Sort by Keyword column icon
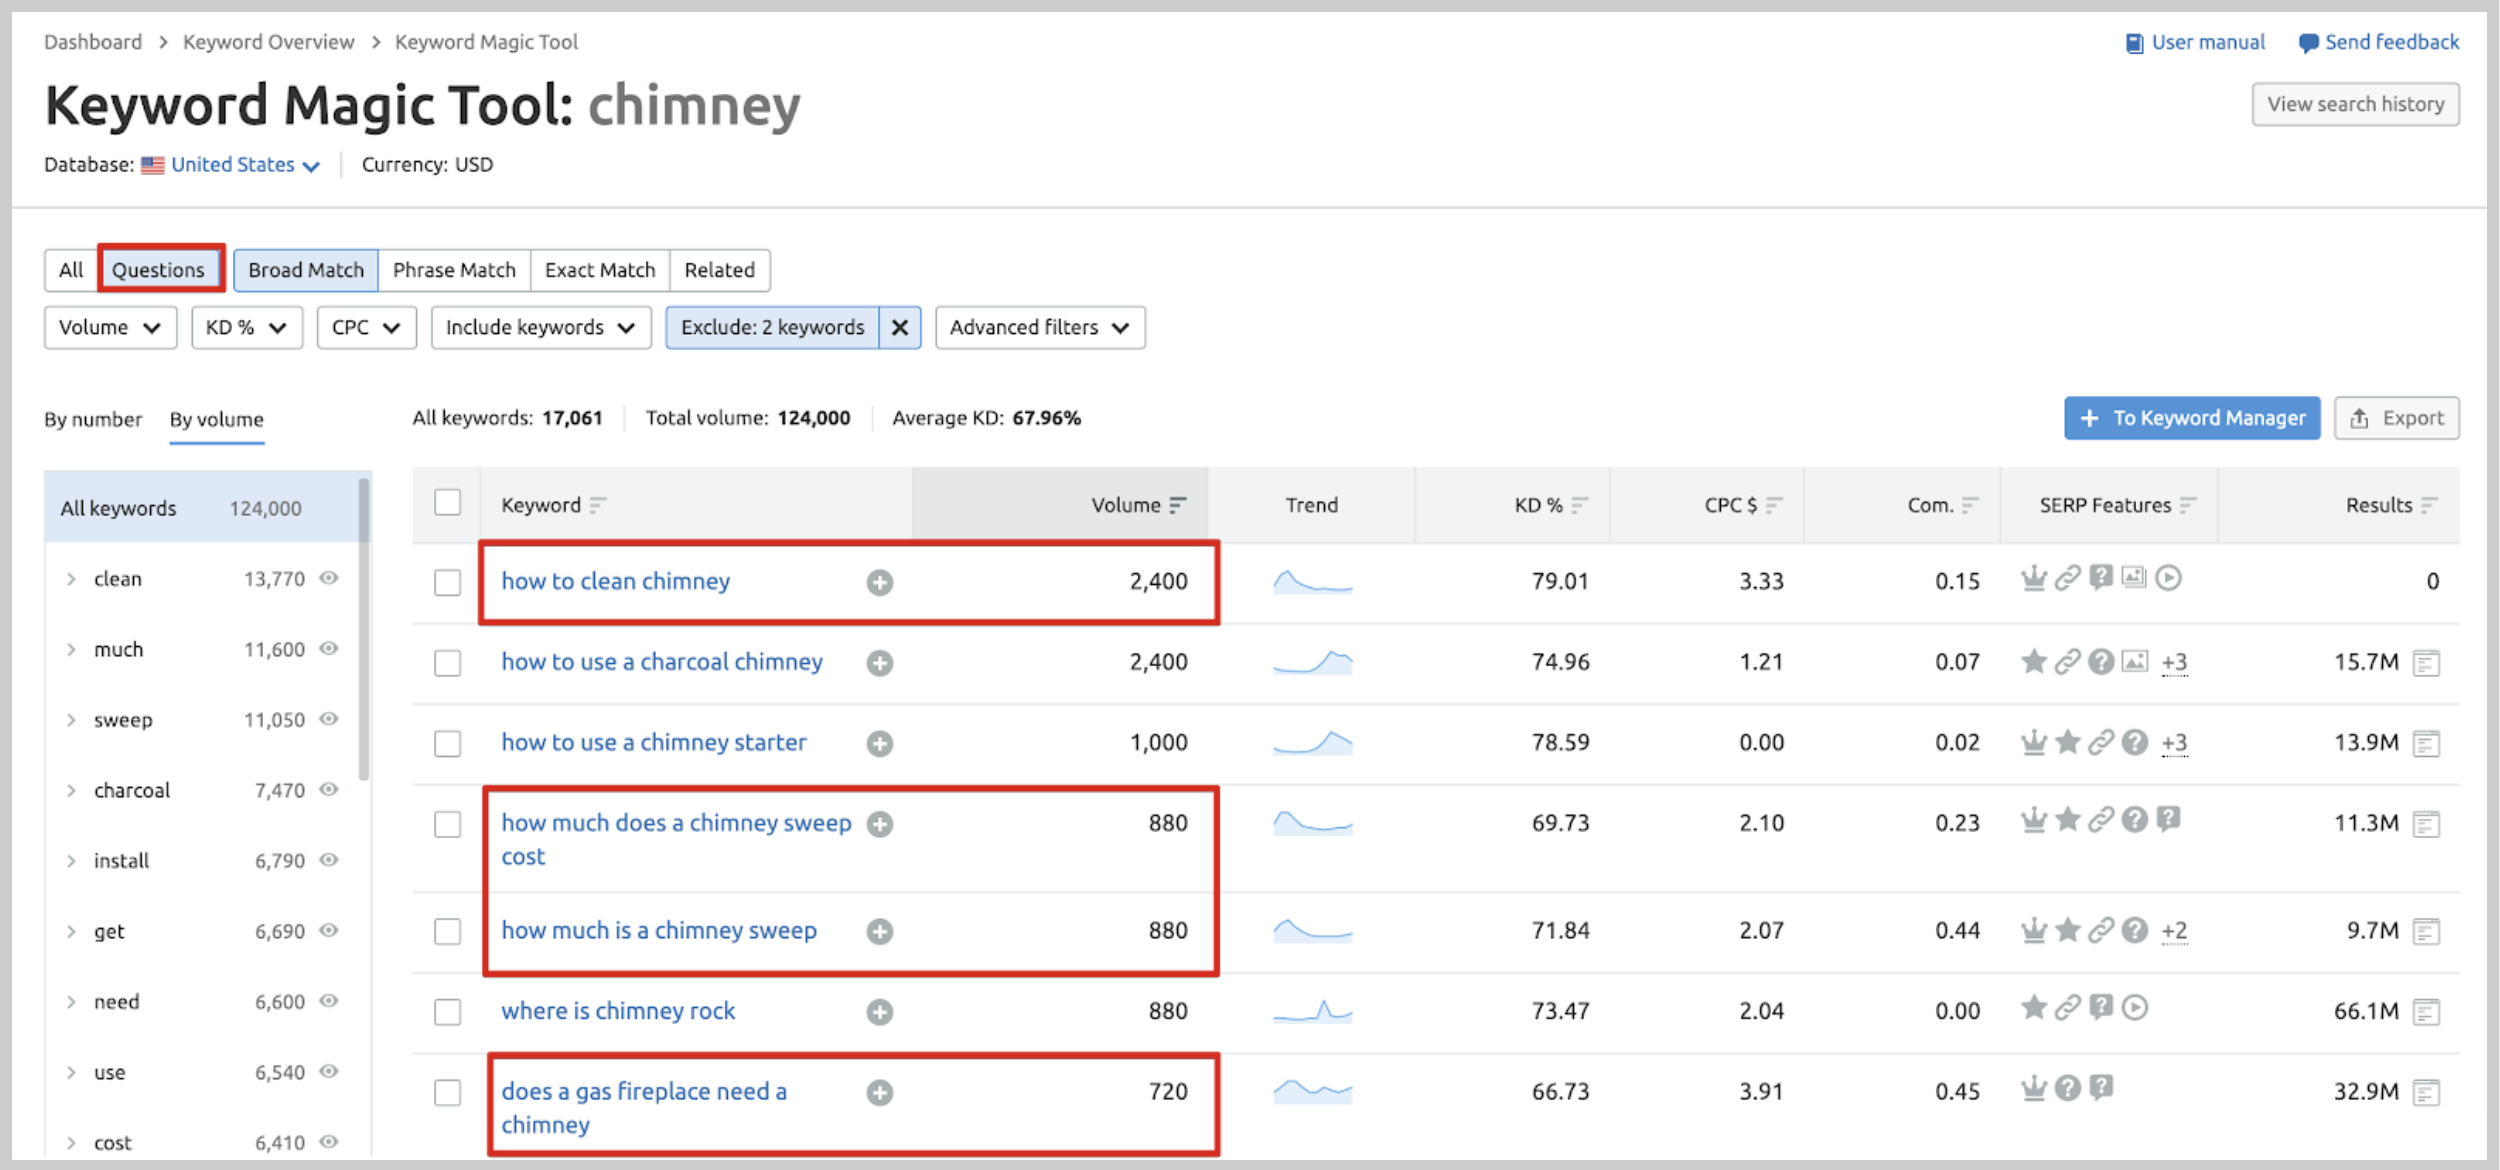Image resolution: width=2500 pixels, height=1170 pixels. (x=597, y=505)
